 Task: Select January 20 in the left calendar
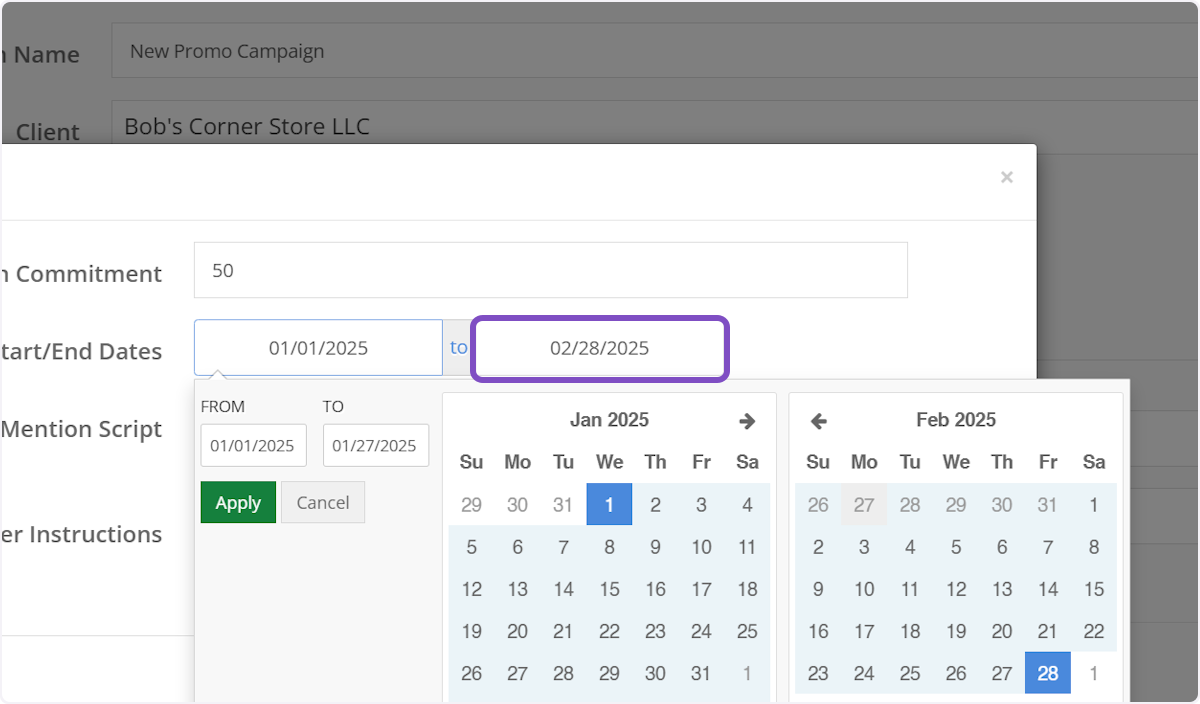(x=517, y=631)
